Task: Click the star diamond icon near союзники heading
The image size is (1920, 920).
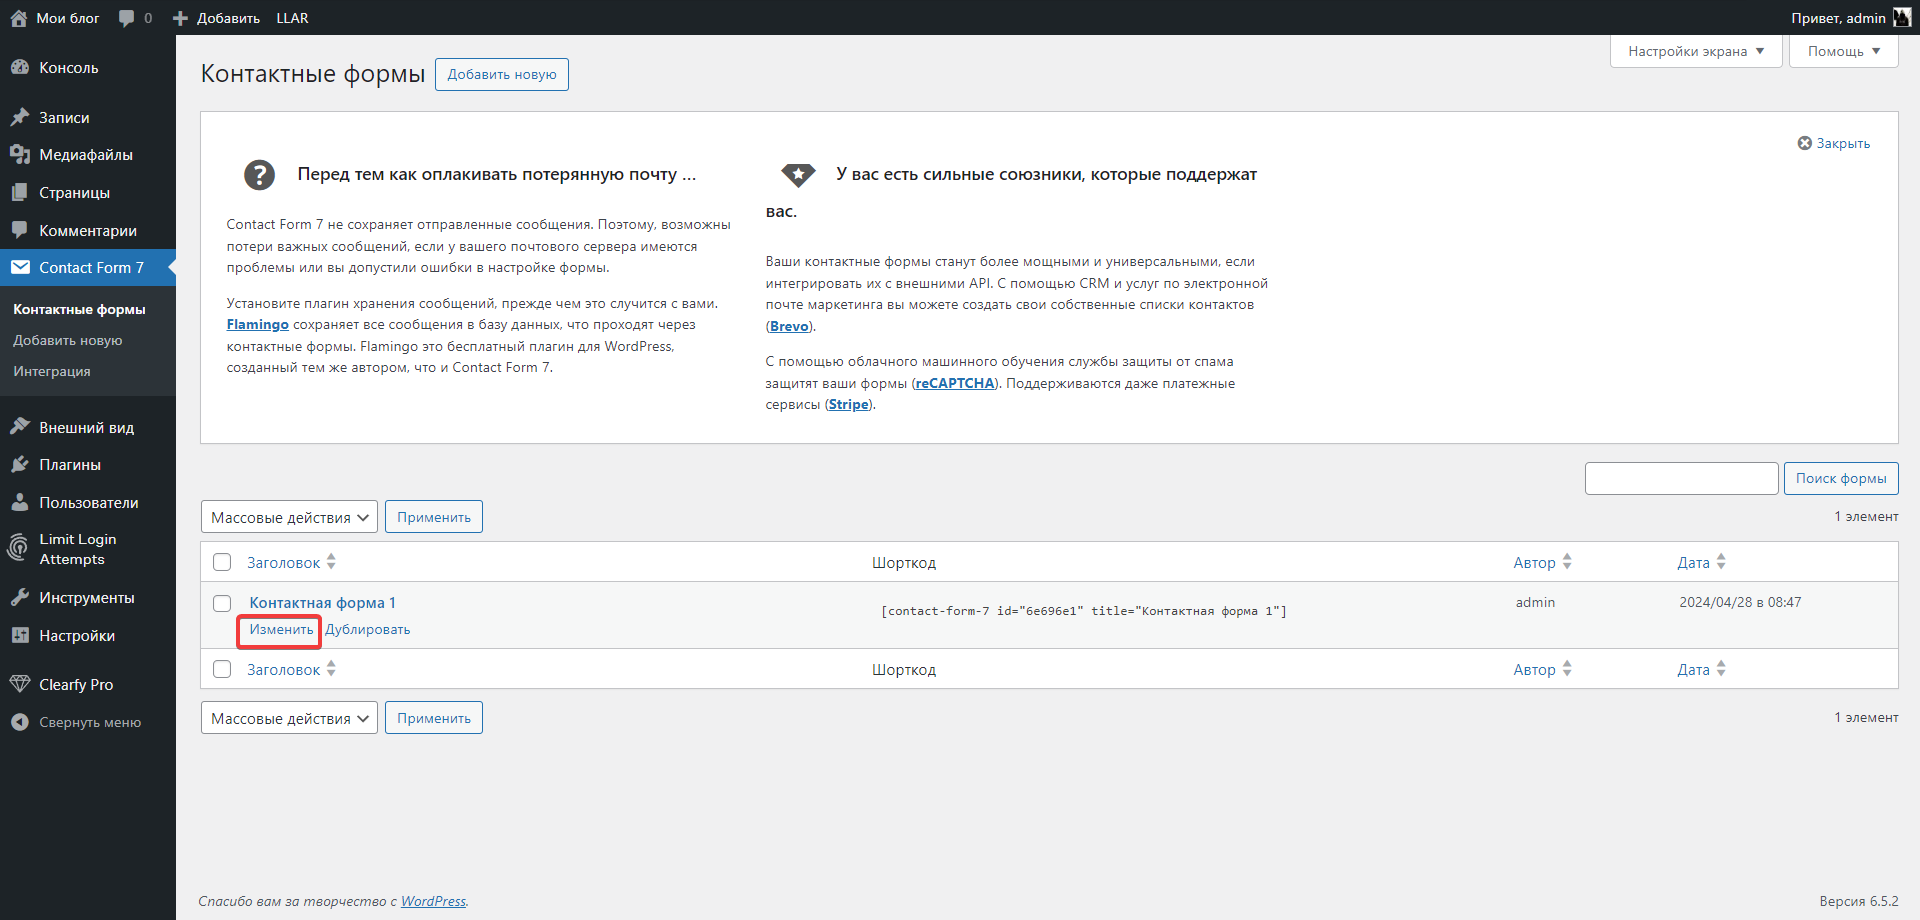Action: click(798, 175)
